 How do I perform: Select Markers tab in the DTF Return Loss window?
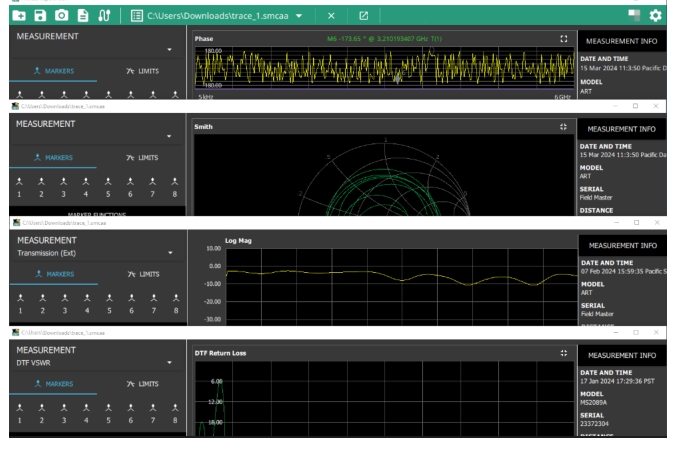(54, 384)
